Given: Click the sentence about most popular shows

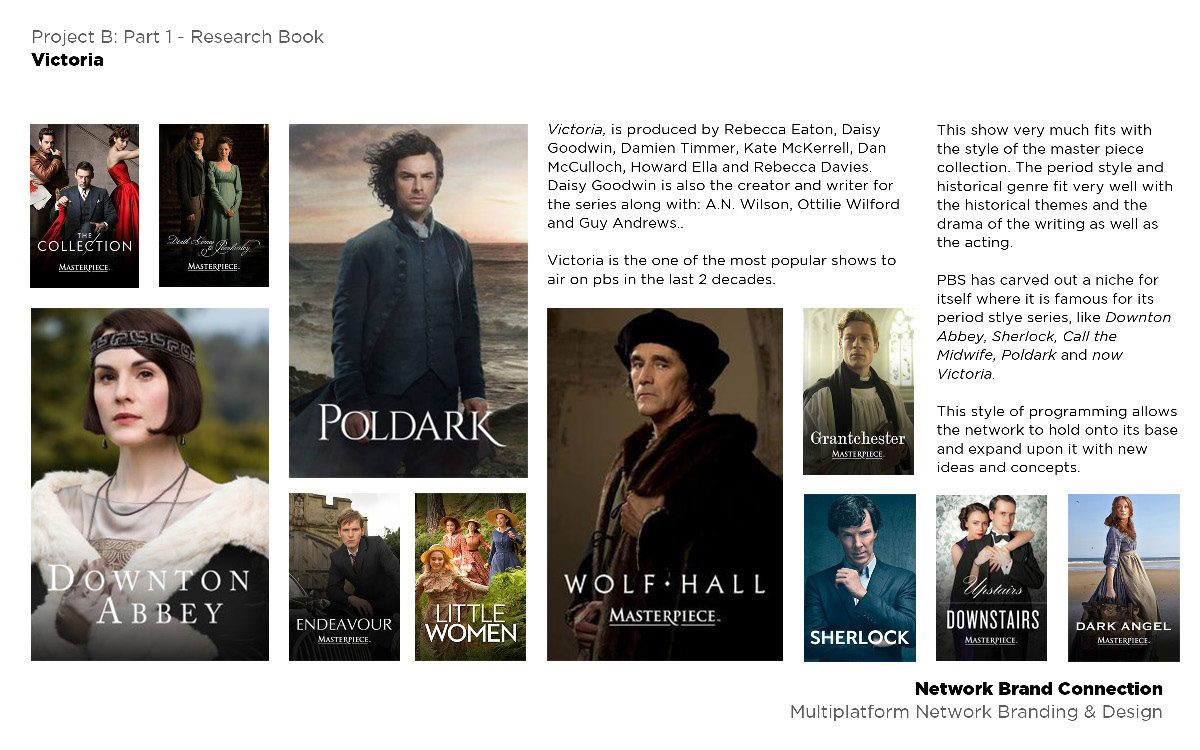Looking at the screenshot, I should point(721,270).
